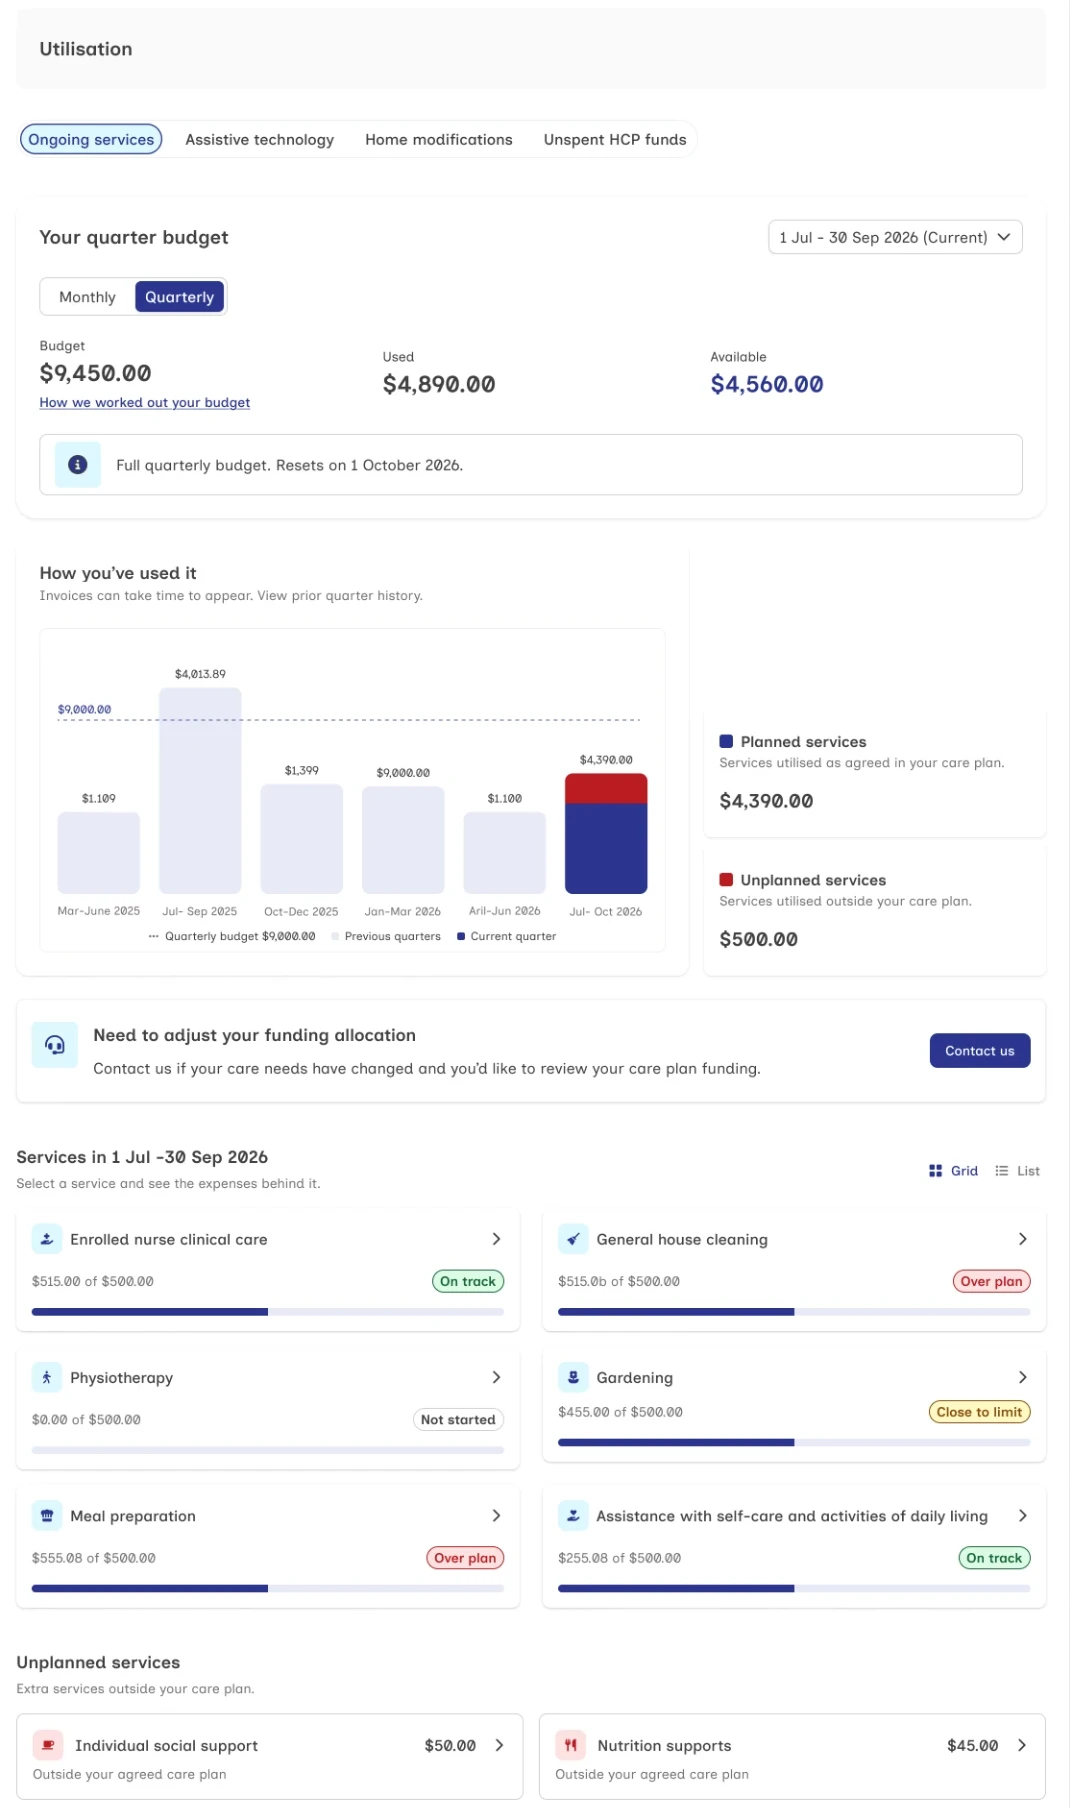The image size is (1070, 1808).
Task: Click On track badge on self-care assistance
Action: coord(994,1558)
